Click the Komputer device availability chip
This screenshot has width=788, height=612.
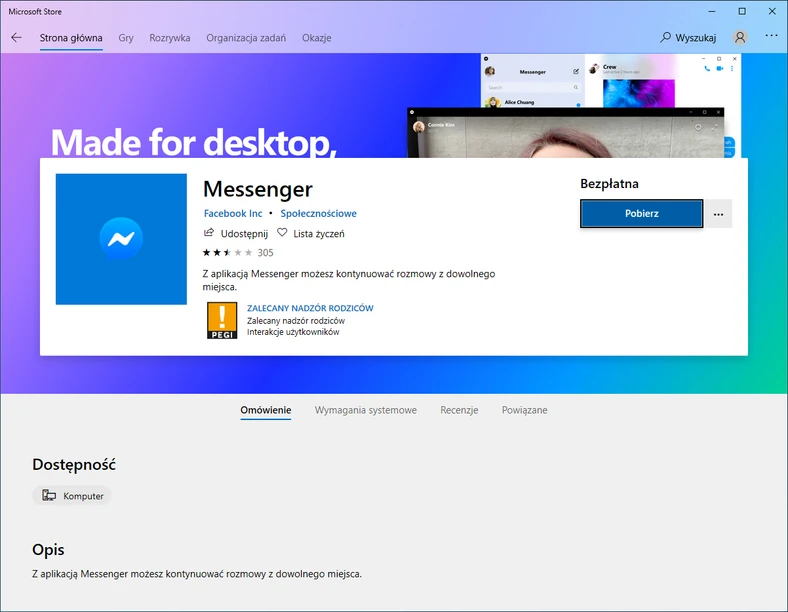(x=72, y=496)
